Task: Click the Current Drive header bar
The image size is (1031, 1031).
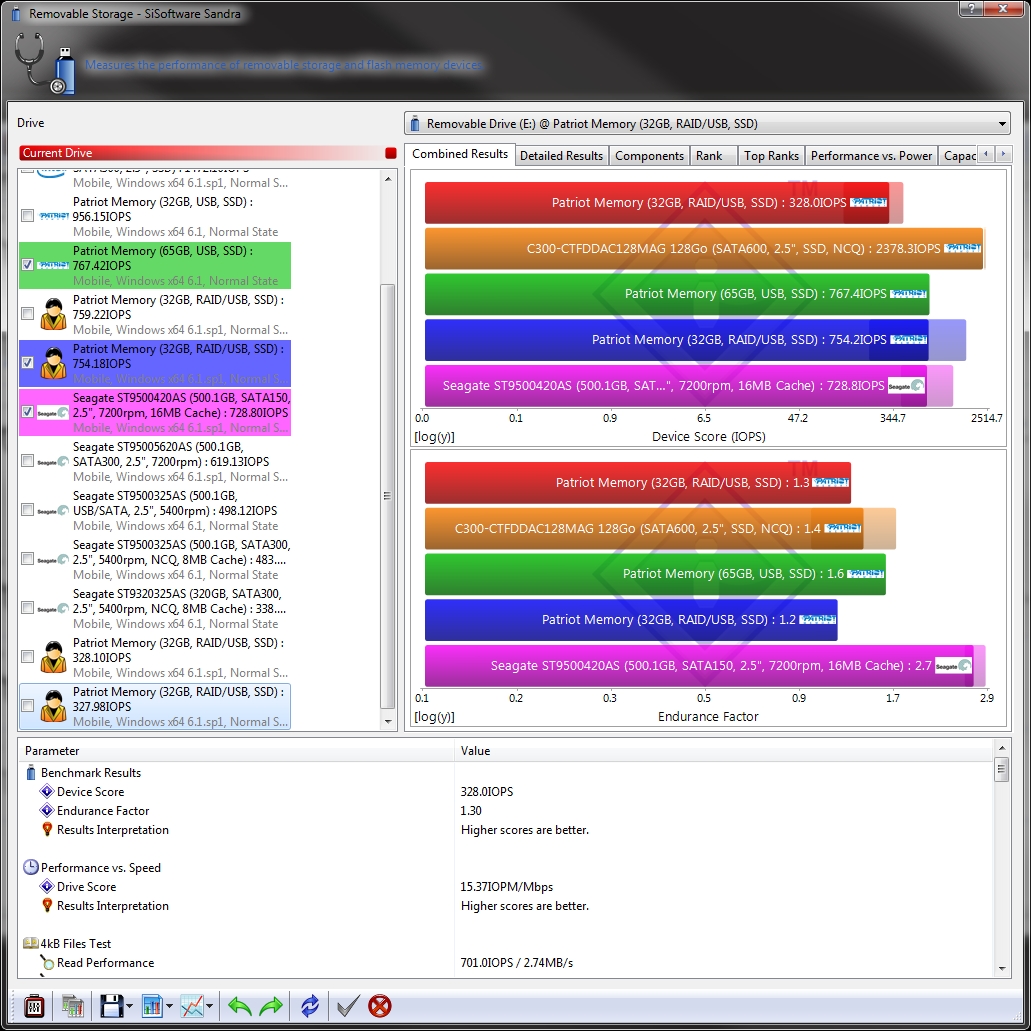Action: (208, 153)
